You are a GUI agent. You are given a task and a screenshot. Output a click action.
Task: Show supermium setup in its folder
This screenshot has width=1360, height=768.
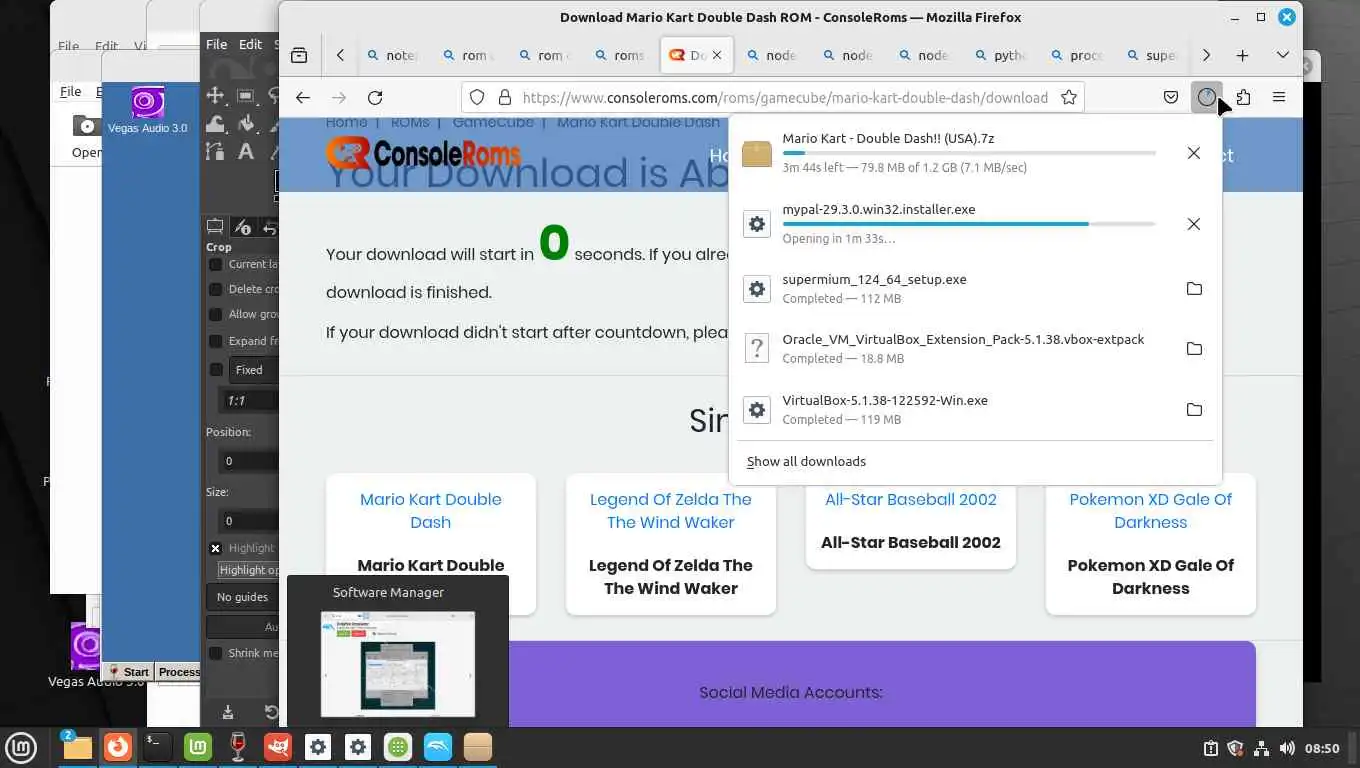pos(1193,288)
